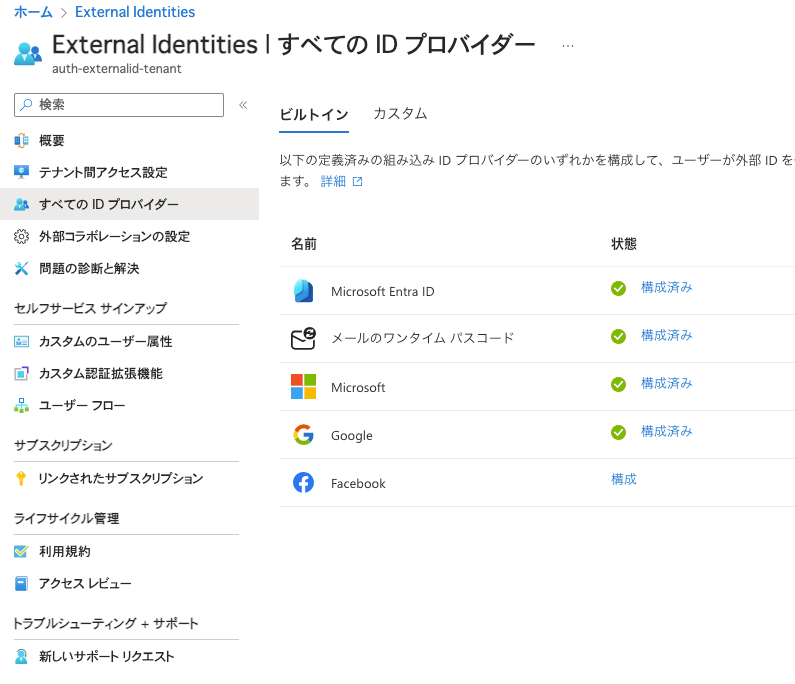Click the 問題の診断と解決 wrench icon
This screenshot has width=795, height=684.
pyautogui.click(x=21, y=268)
